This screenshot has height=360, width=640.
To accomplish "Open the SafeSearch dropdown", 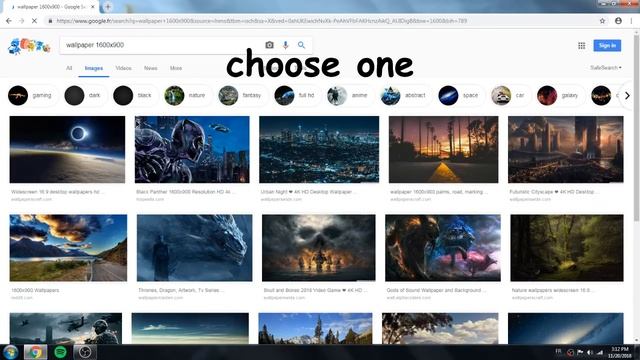I will [606, 68].
